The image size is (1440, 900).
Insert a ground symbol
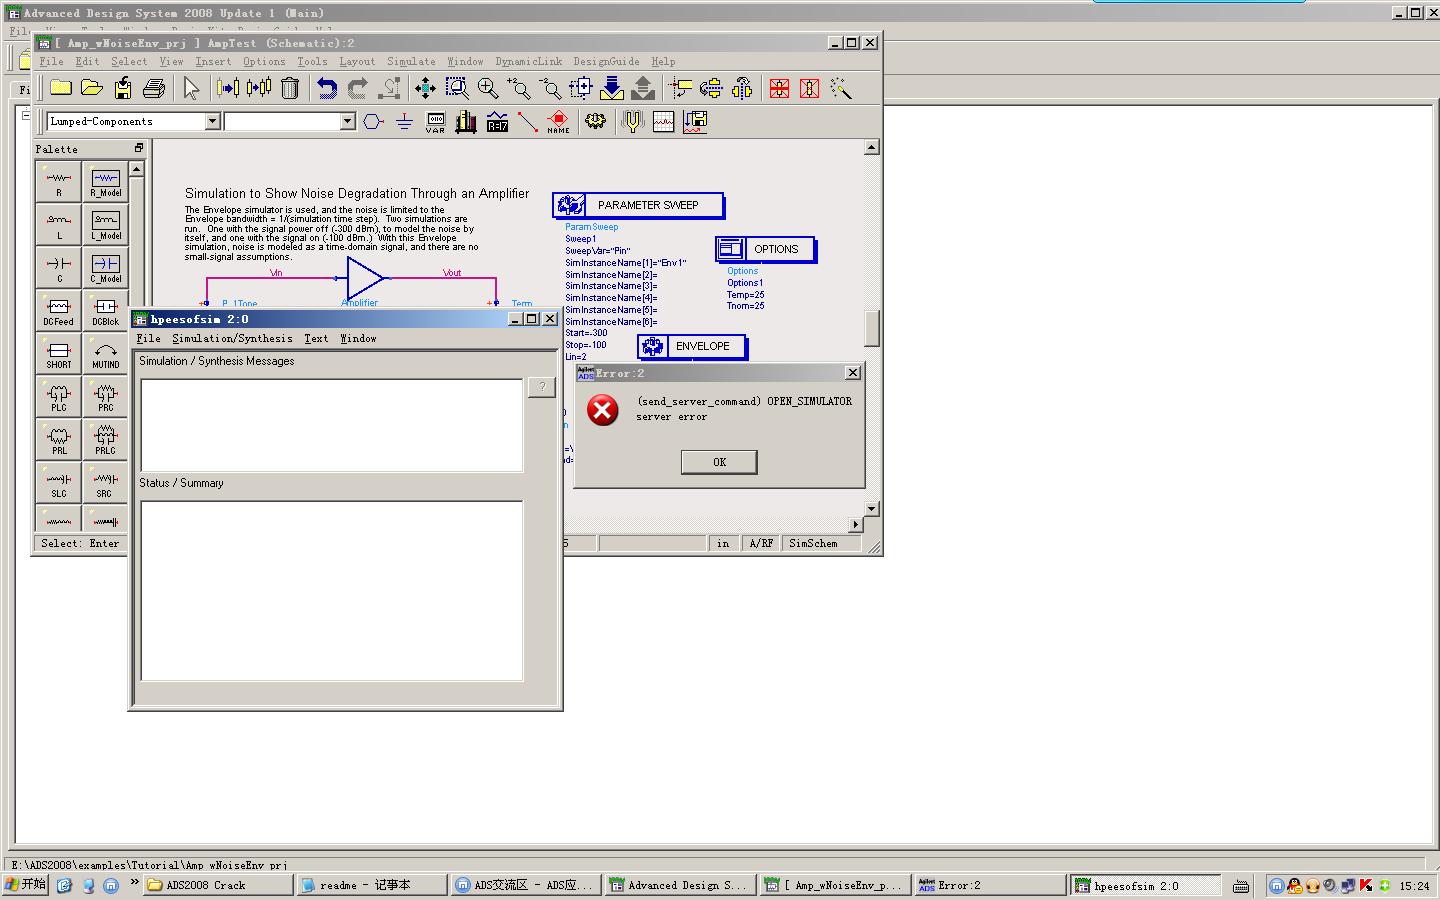[404, 121]
